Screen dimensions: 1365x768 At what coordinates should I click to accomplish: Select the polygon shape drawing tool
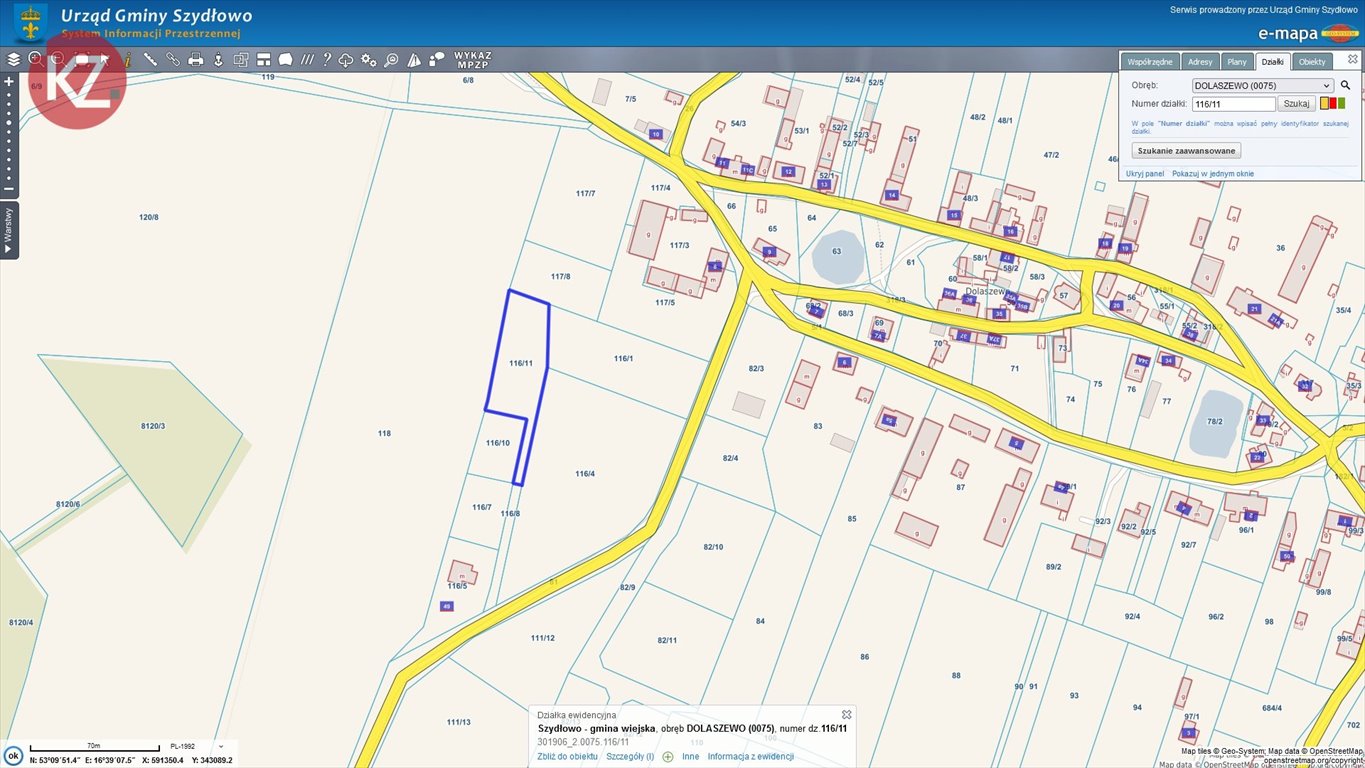[x=286, y=60]
